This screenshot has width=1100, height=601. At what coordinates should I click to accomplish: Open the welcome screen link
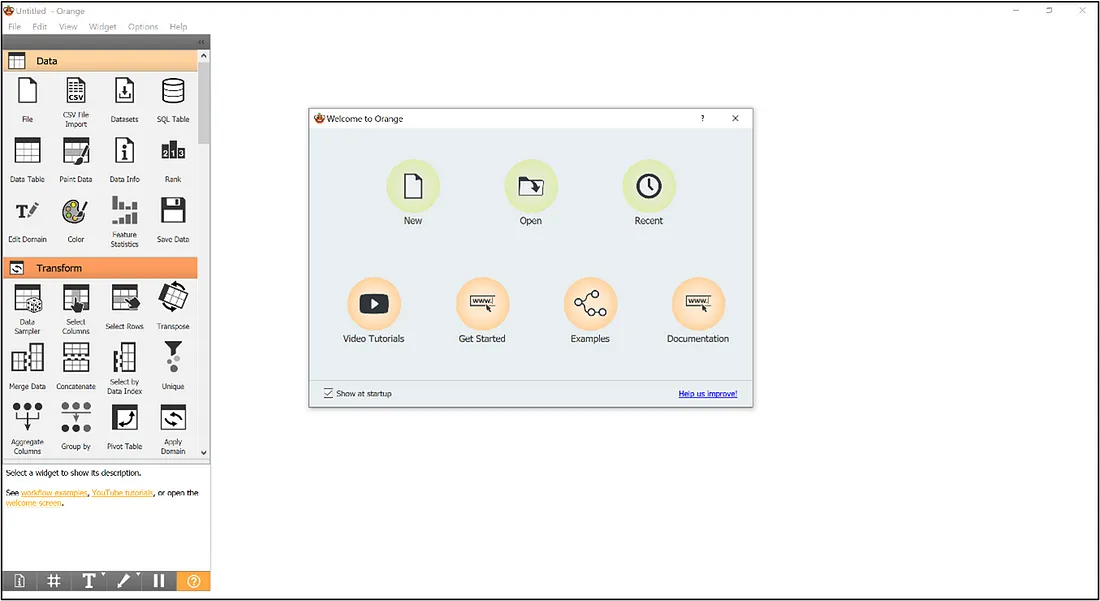click(34, 503)
